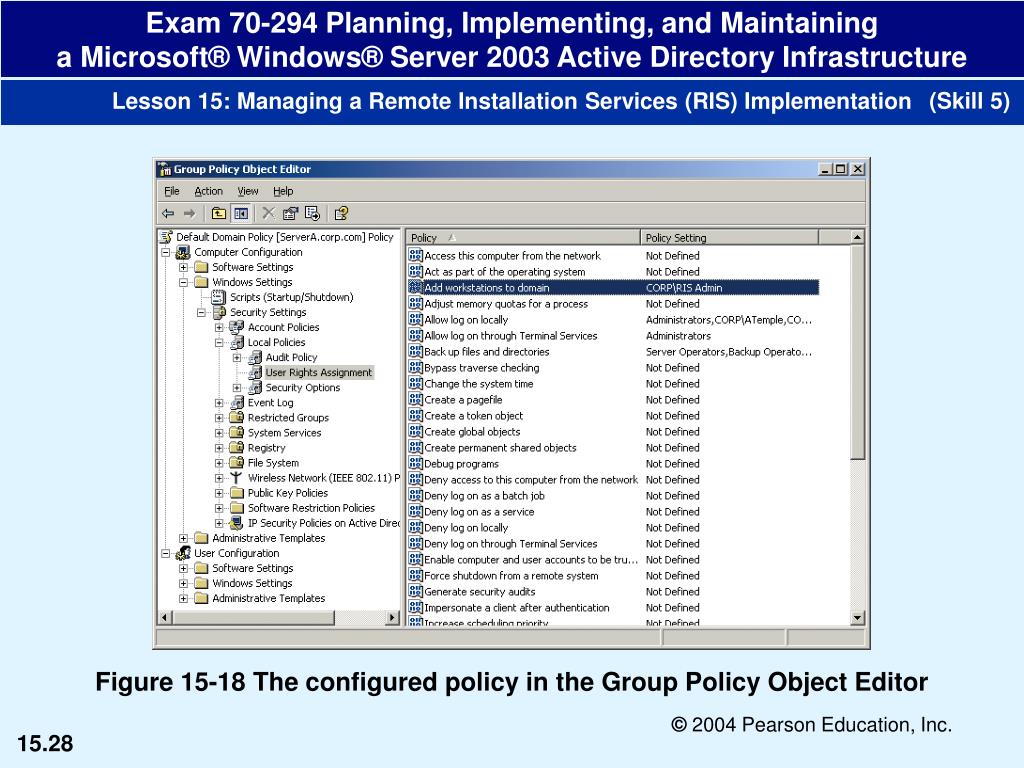Click the Default Domain Policy root icon
The height and width of the screenshot is (768, 1024).
tap(167, 237)
